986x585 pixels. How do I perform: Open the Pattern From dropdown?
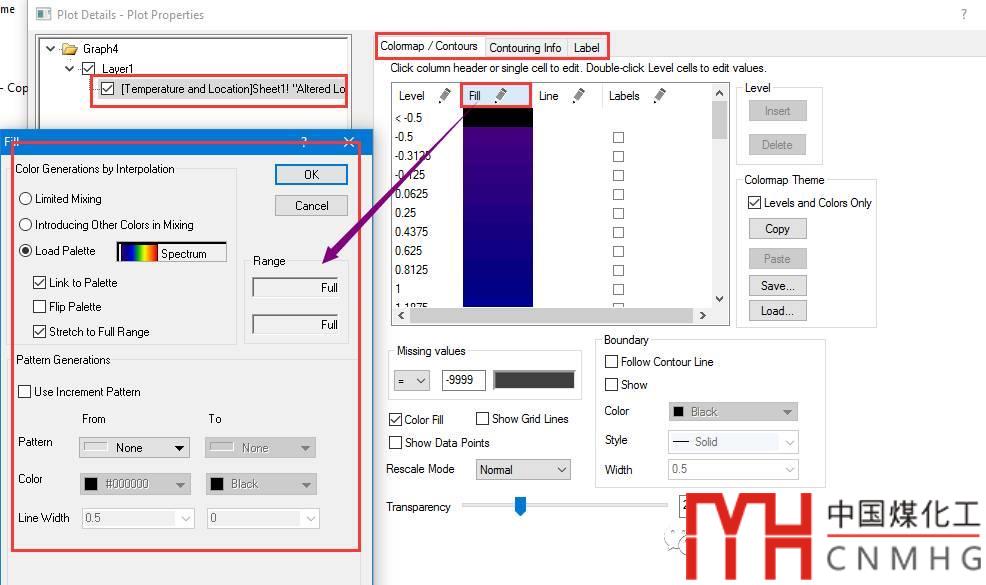click(x=135, y=448)
